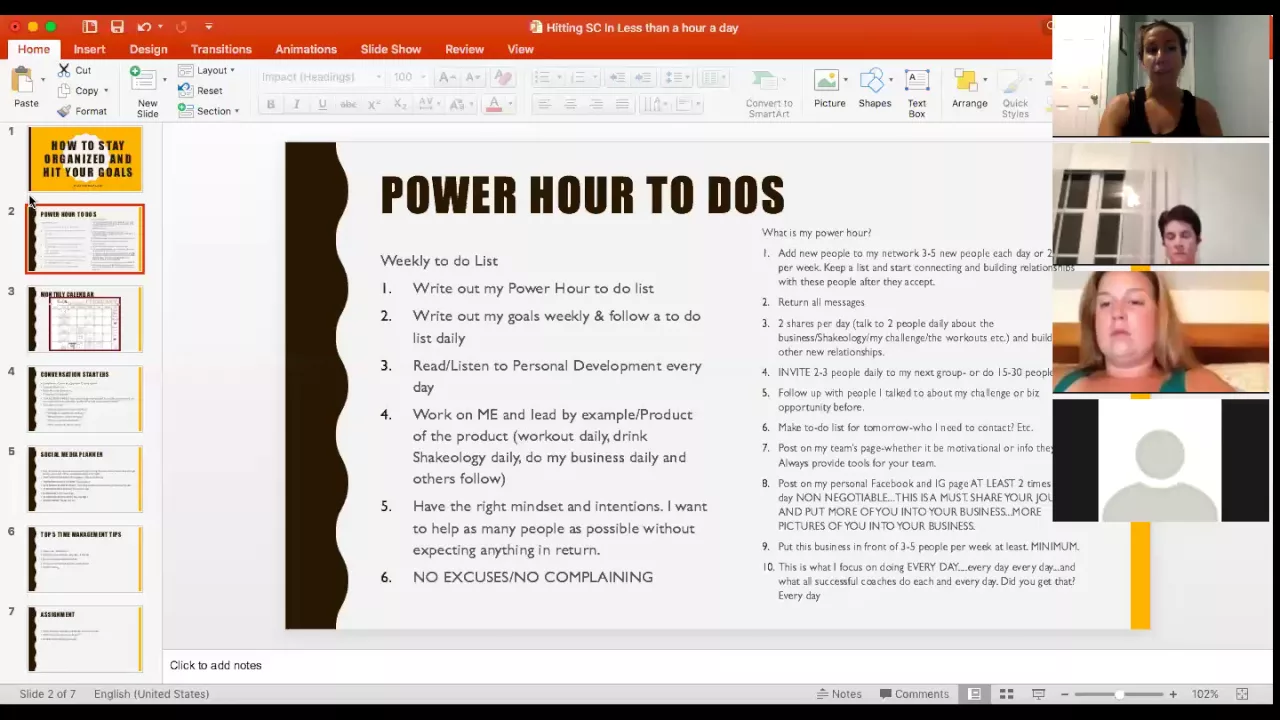Viewport: 1280px width, 720px height.
Task: Toggle Italic formatting
Action: click(296, 105)
